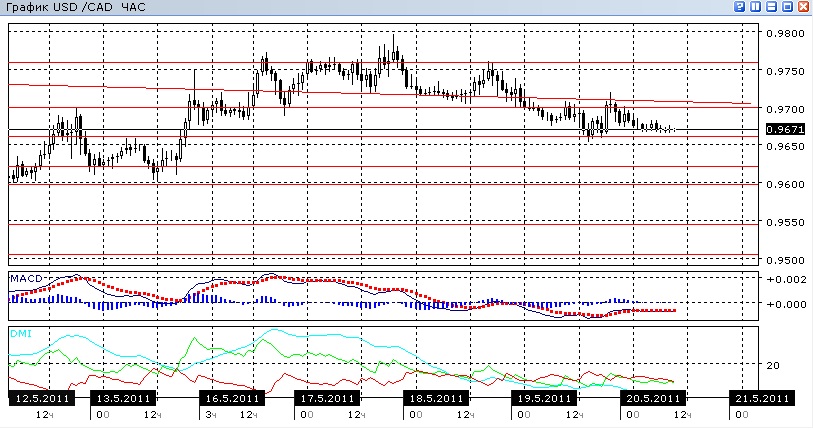The width and height of the screenshot is (813, 429).
Task: Click the 0.9700 price axis label
Action: (x=785, y=109)
